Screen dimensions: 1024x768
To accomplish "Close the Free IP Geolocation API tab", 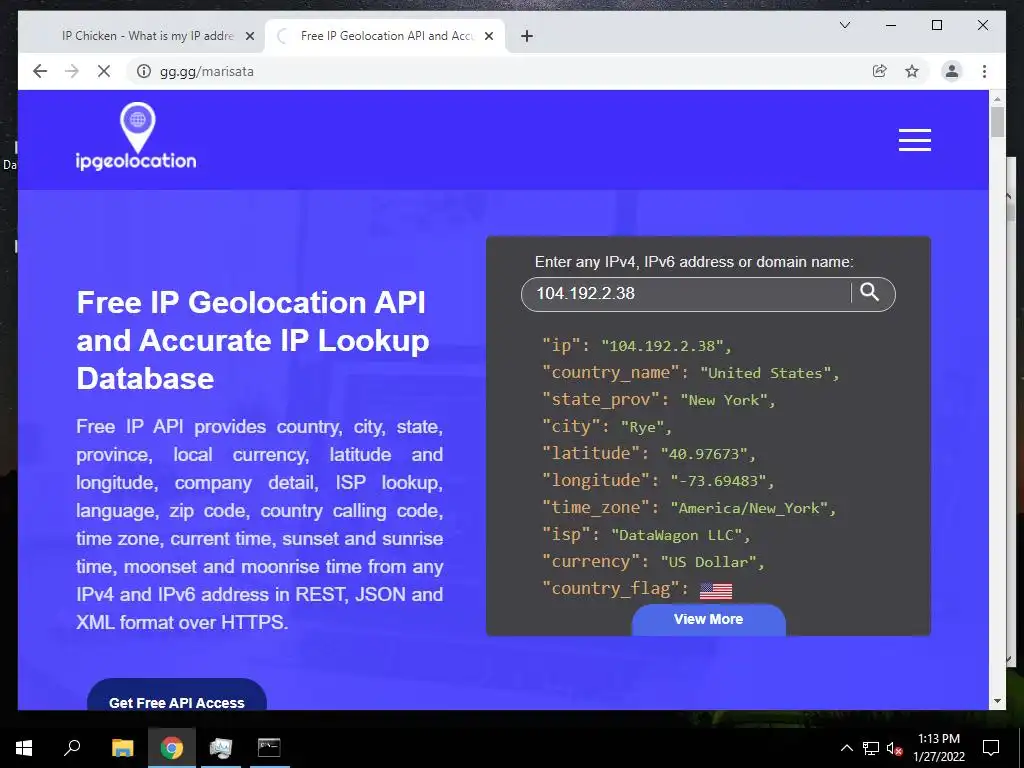I will pos(488,36).
